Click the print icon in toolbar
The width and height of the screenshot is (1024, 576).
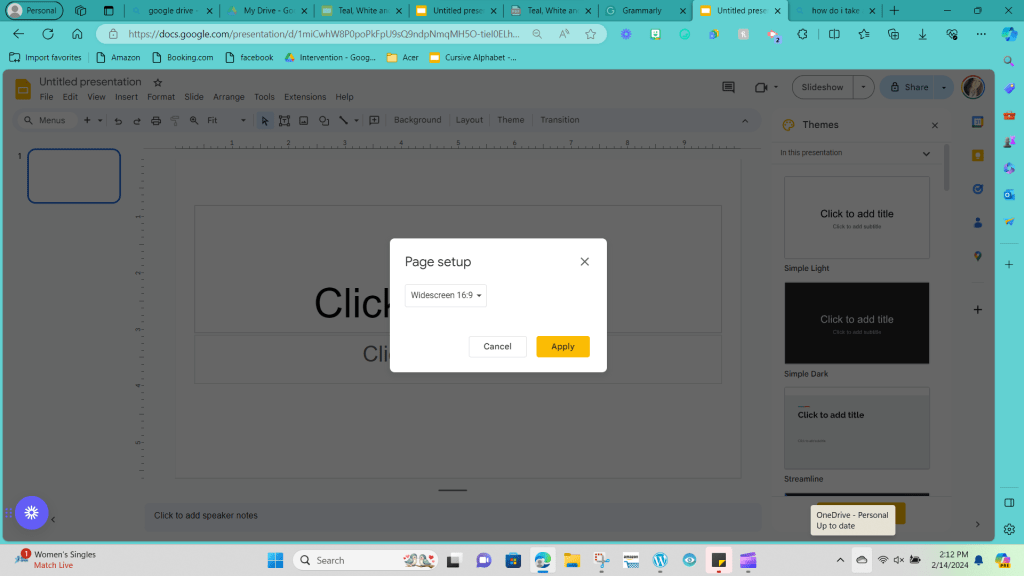click(x=155, y=120)
